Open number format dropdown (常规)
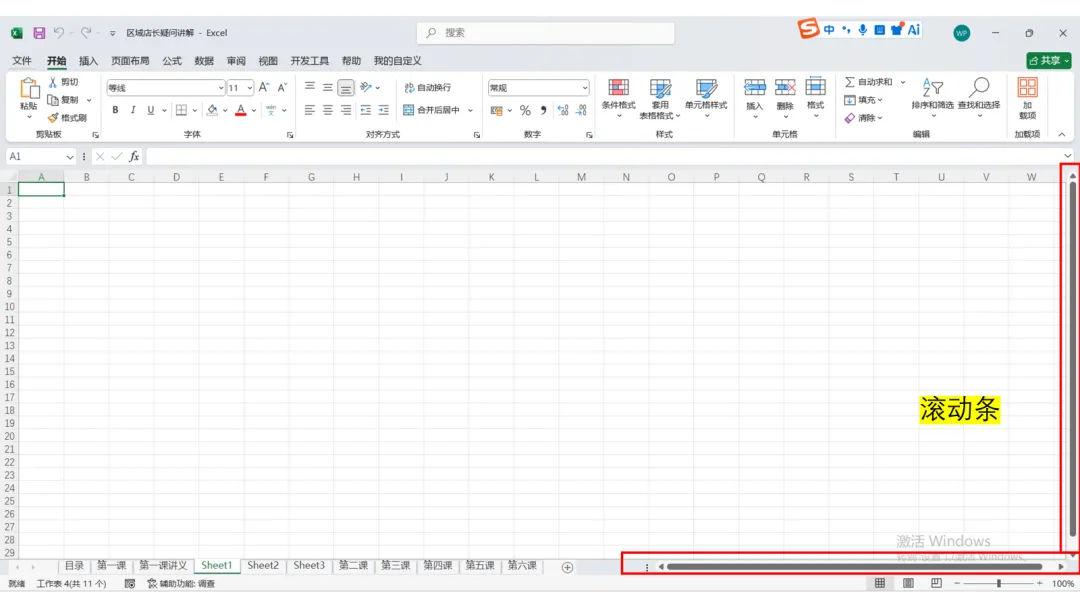This screenshot has width=1080, height=608. tap(585, 88)
